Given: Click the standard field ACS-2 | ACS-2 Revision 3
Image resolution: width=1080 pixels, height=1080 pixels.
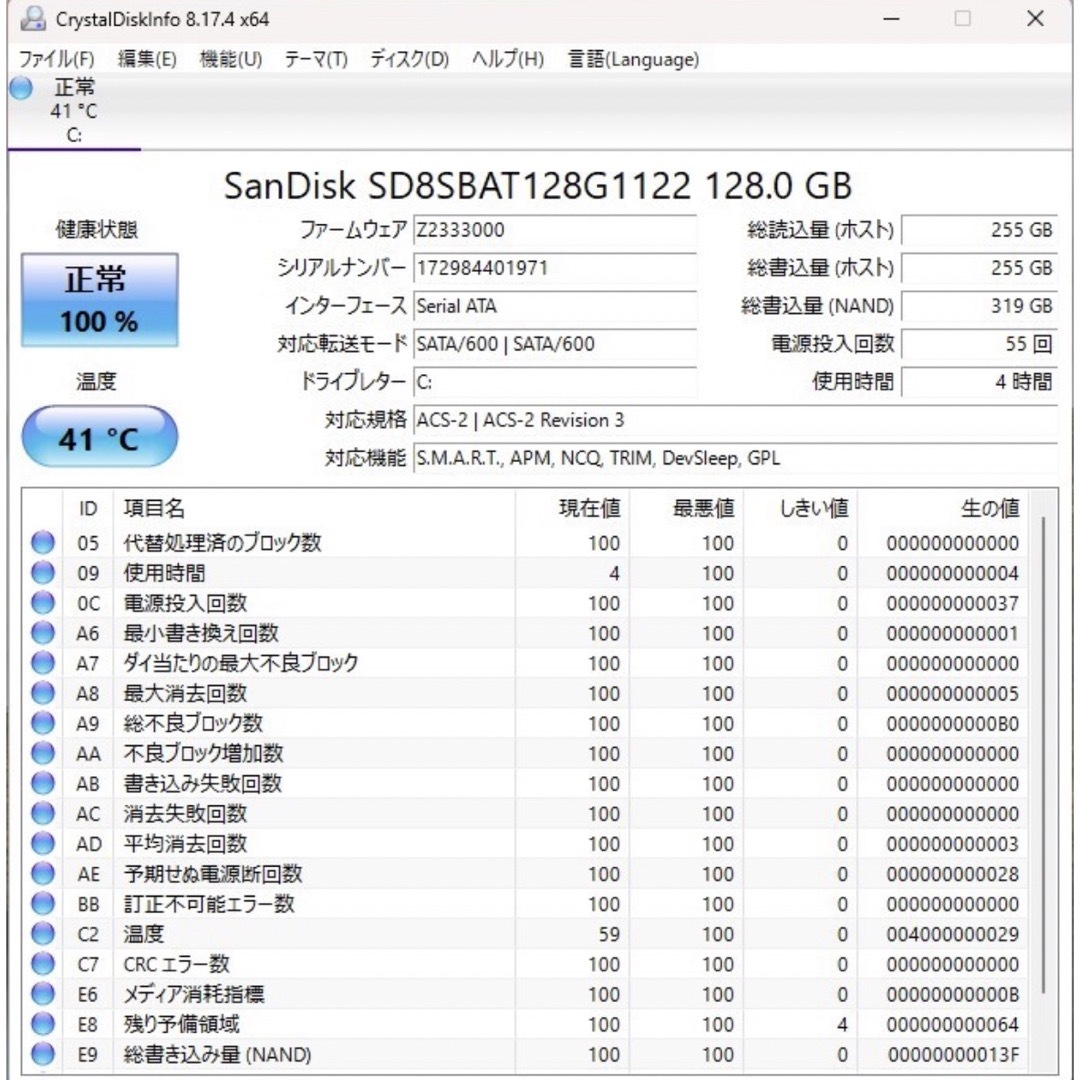Looking at the screenshot, I should 736,420.
